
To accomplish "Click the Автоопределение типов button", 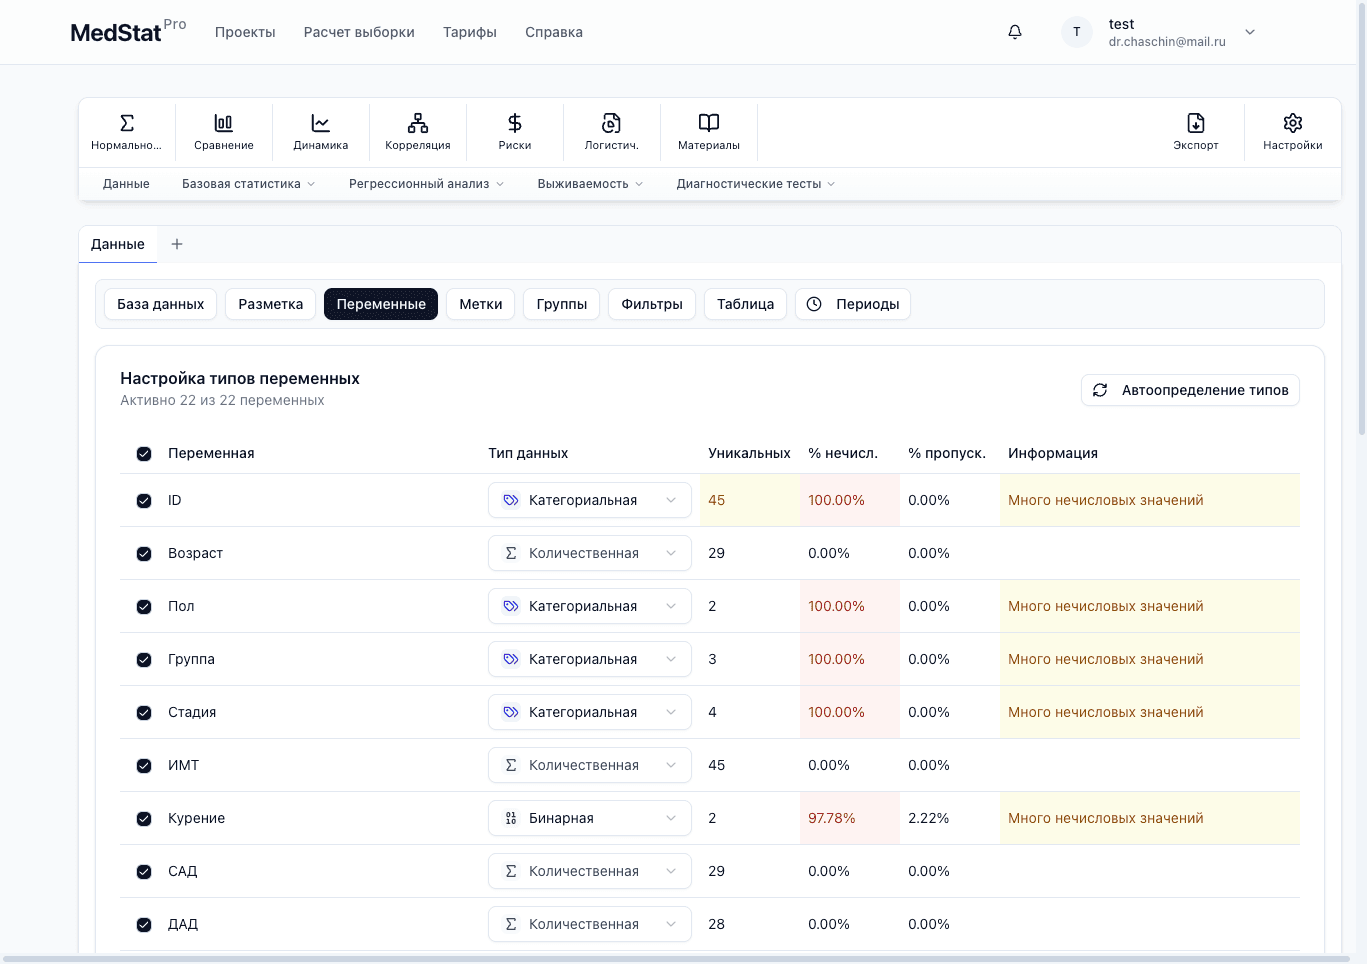I will click(x=1190, y=390).
